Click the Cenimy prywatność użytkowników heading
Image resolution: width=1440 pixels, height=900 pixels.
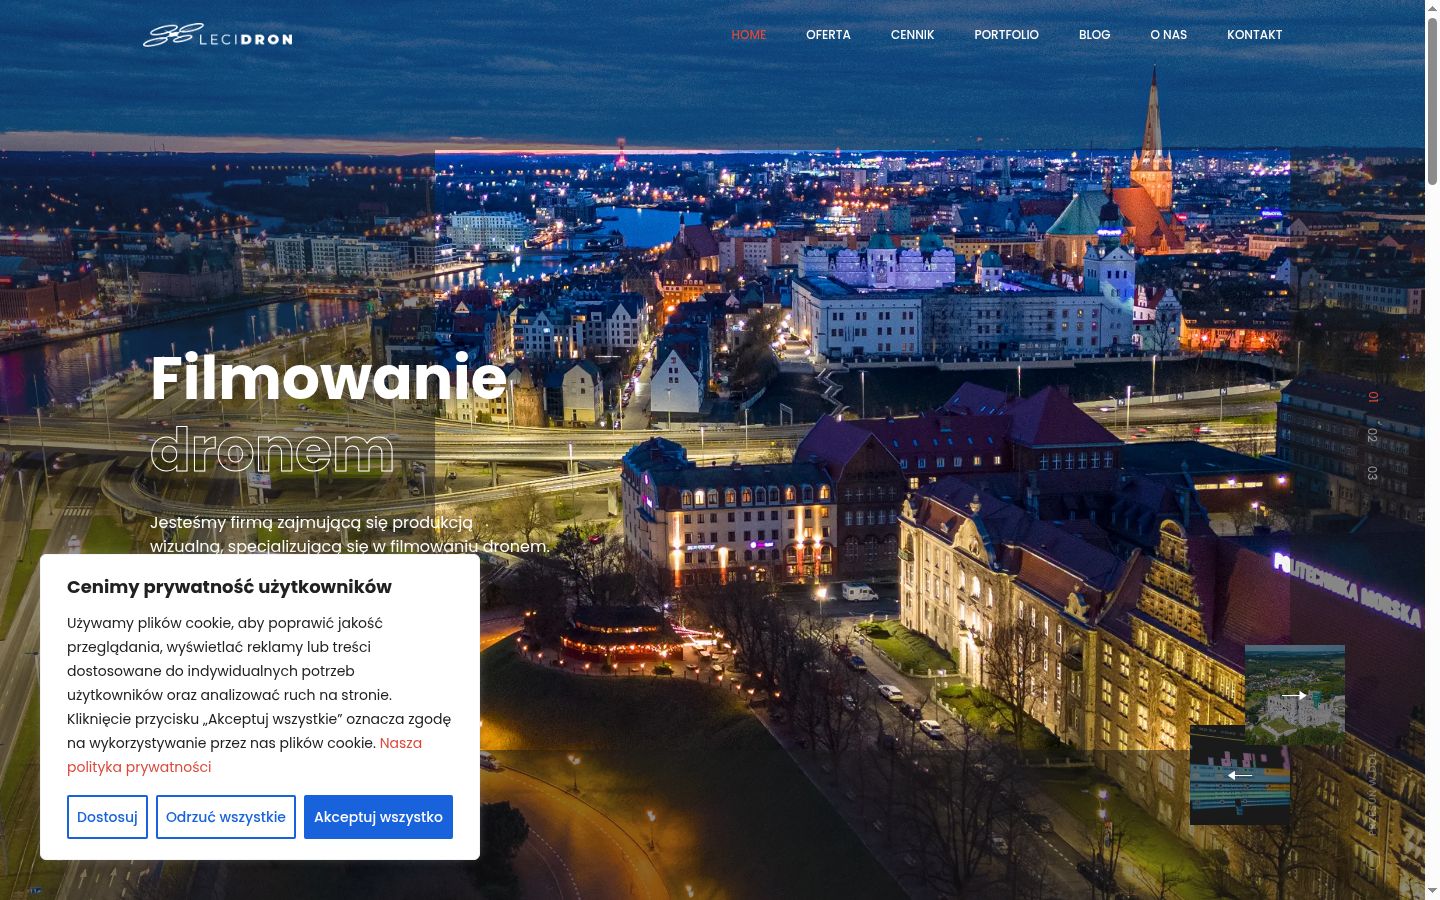click(x=229, y=587)
